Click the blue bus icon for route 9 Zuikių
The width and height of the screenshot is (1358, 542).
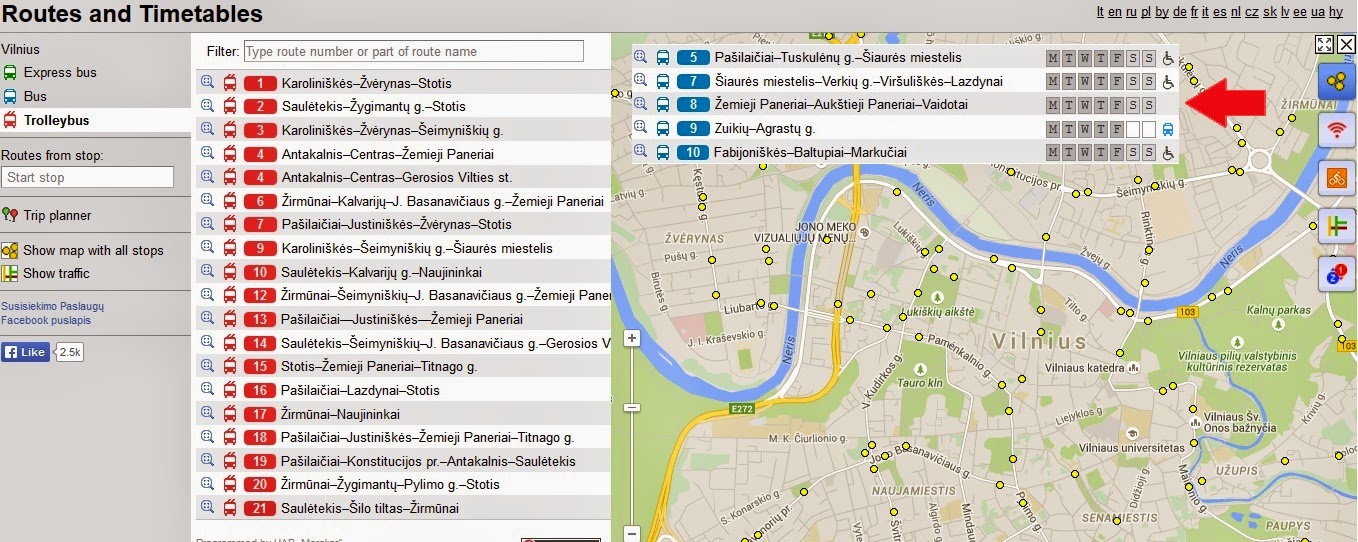pyautogui.click(x=663, y=128)
